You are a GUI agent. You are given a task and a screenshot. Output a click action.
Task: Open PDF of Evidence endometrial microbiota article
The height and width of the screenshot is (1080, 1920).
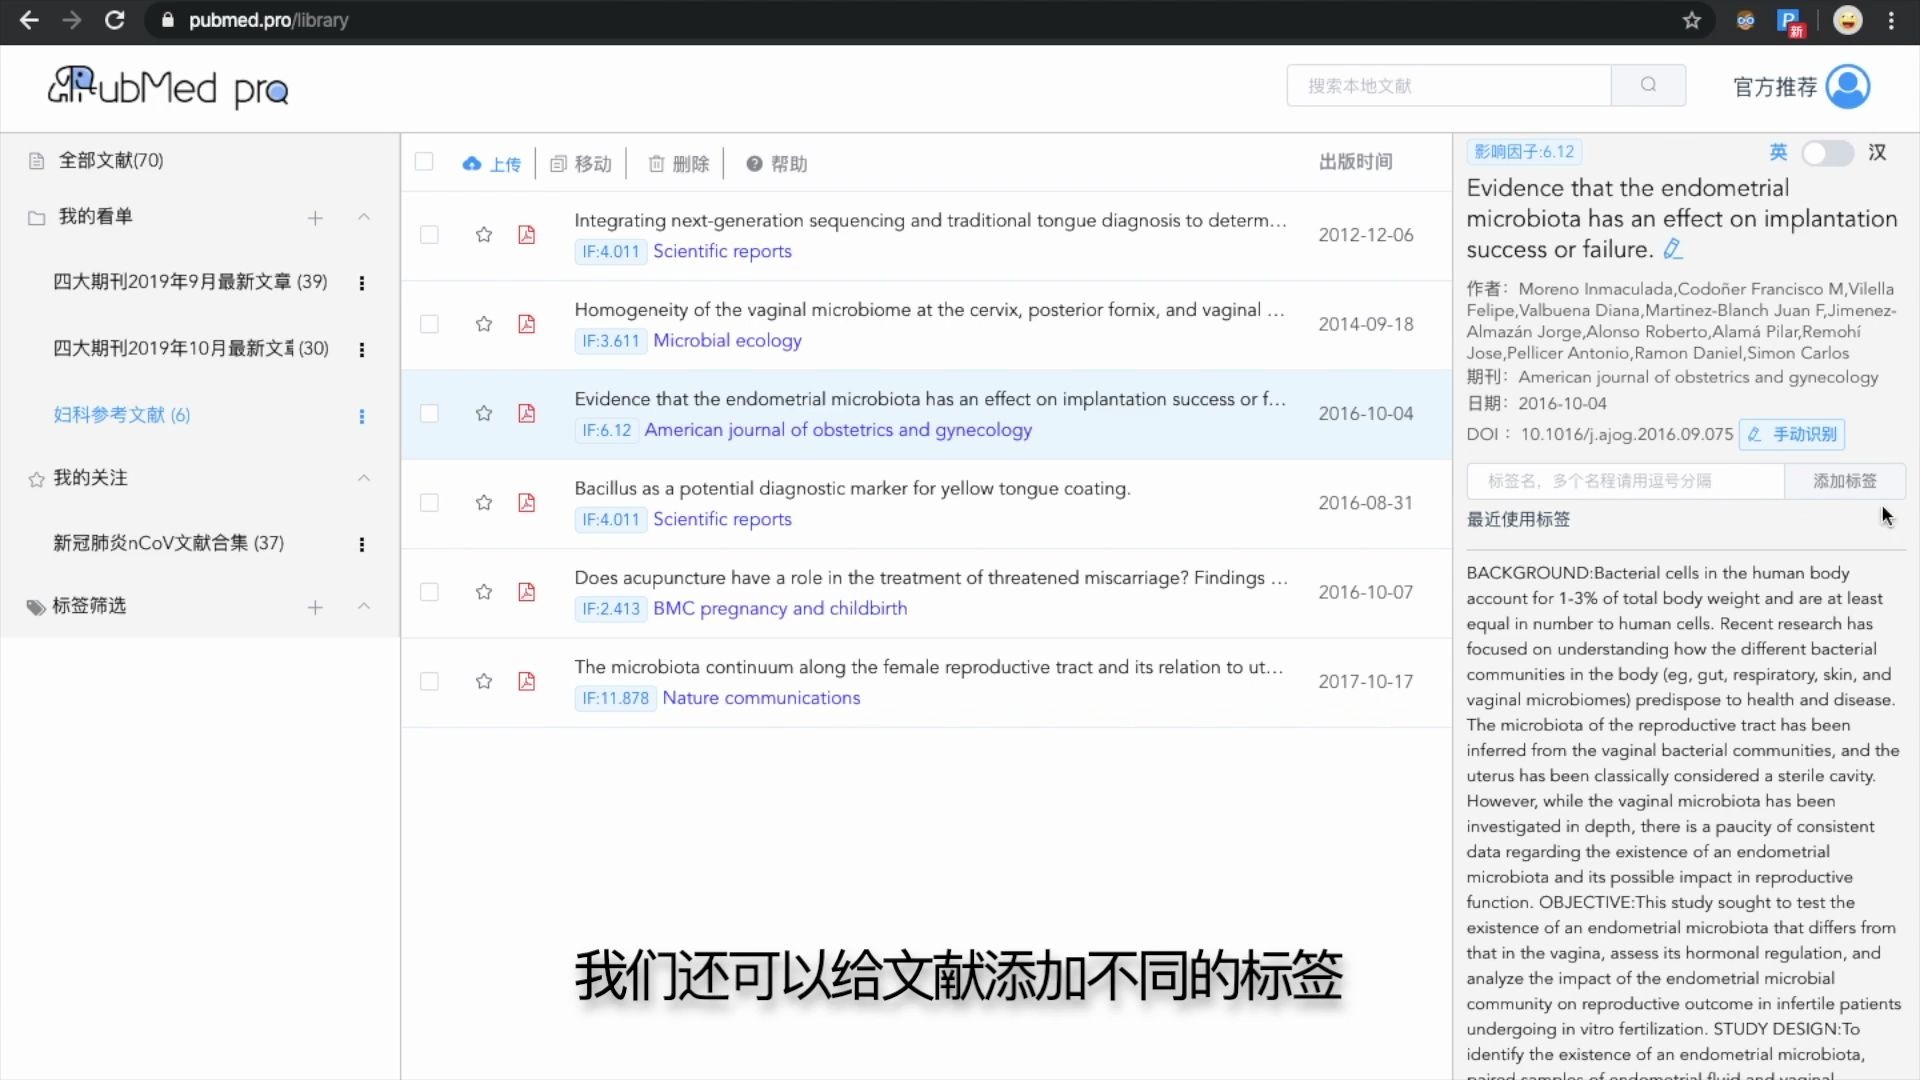click(x=526, y=413)
